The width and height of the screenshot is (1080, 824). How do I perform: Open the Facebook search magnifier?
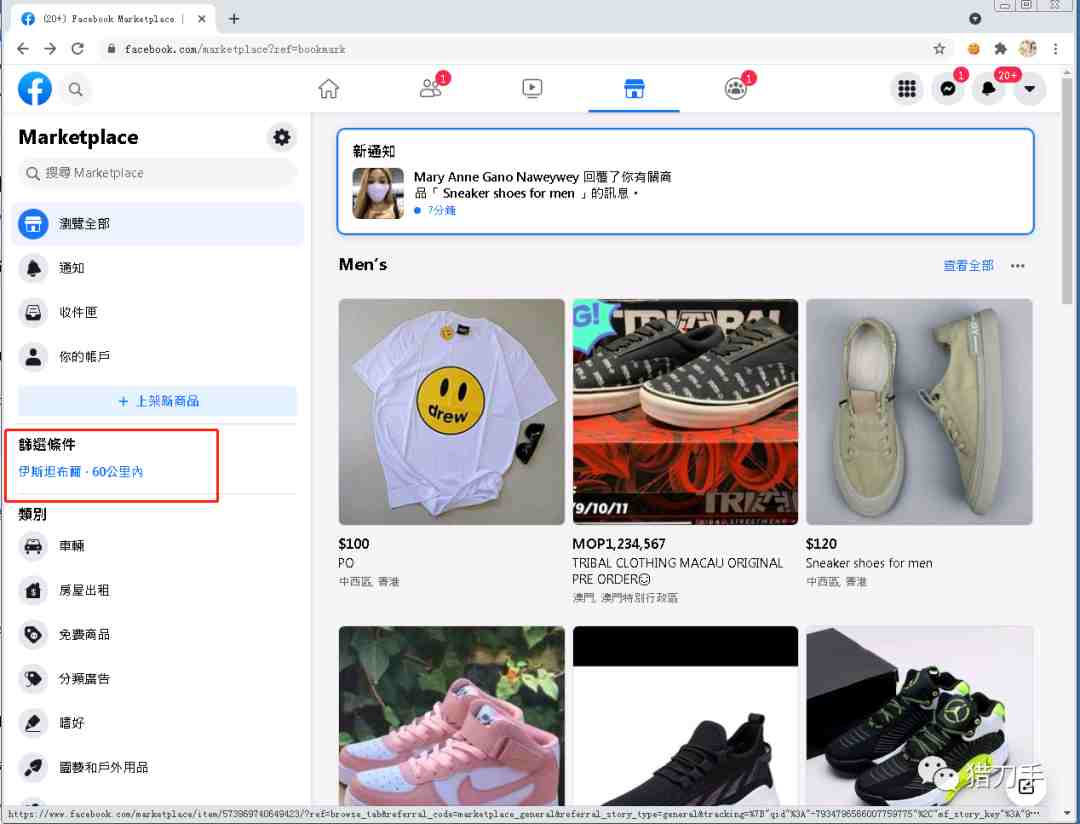76,89
